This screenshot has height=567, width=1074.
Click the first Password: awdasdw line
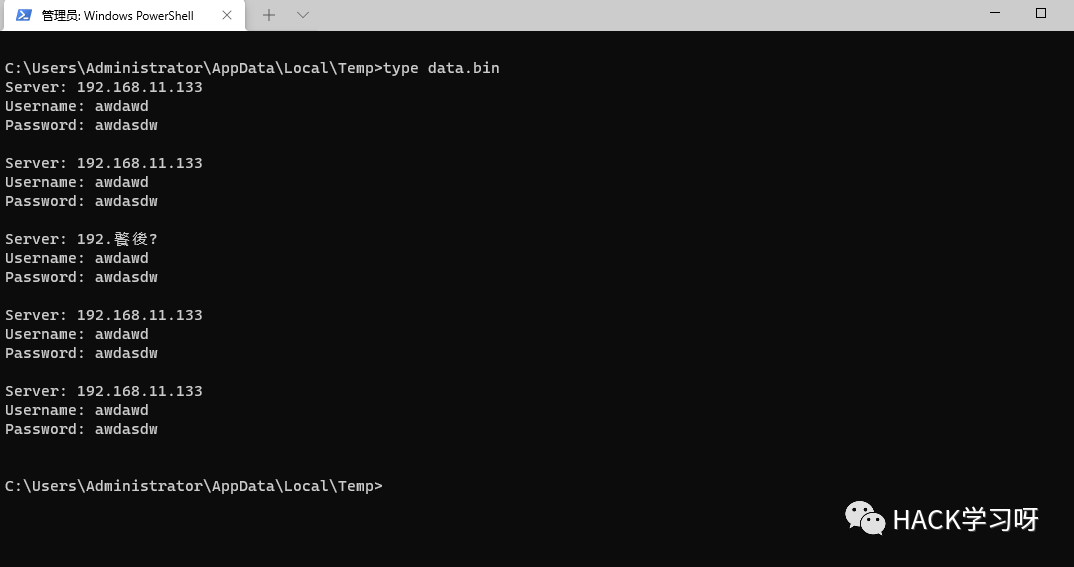click(82, 125)
